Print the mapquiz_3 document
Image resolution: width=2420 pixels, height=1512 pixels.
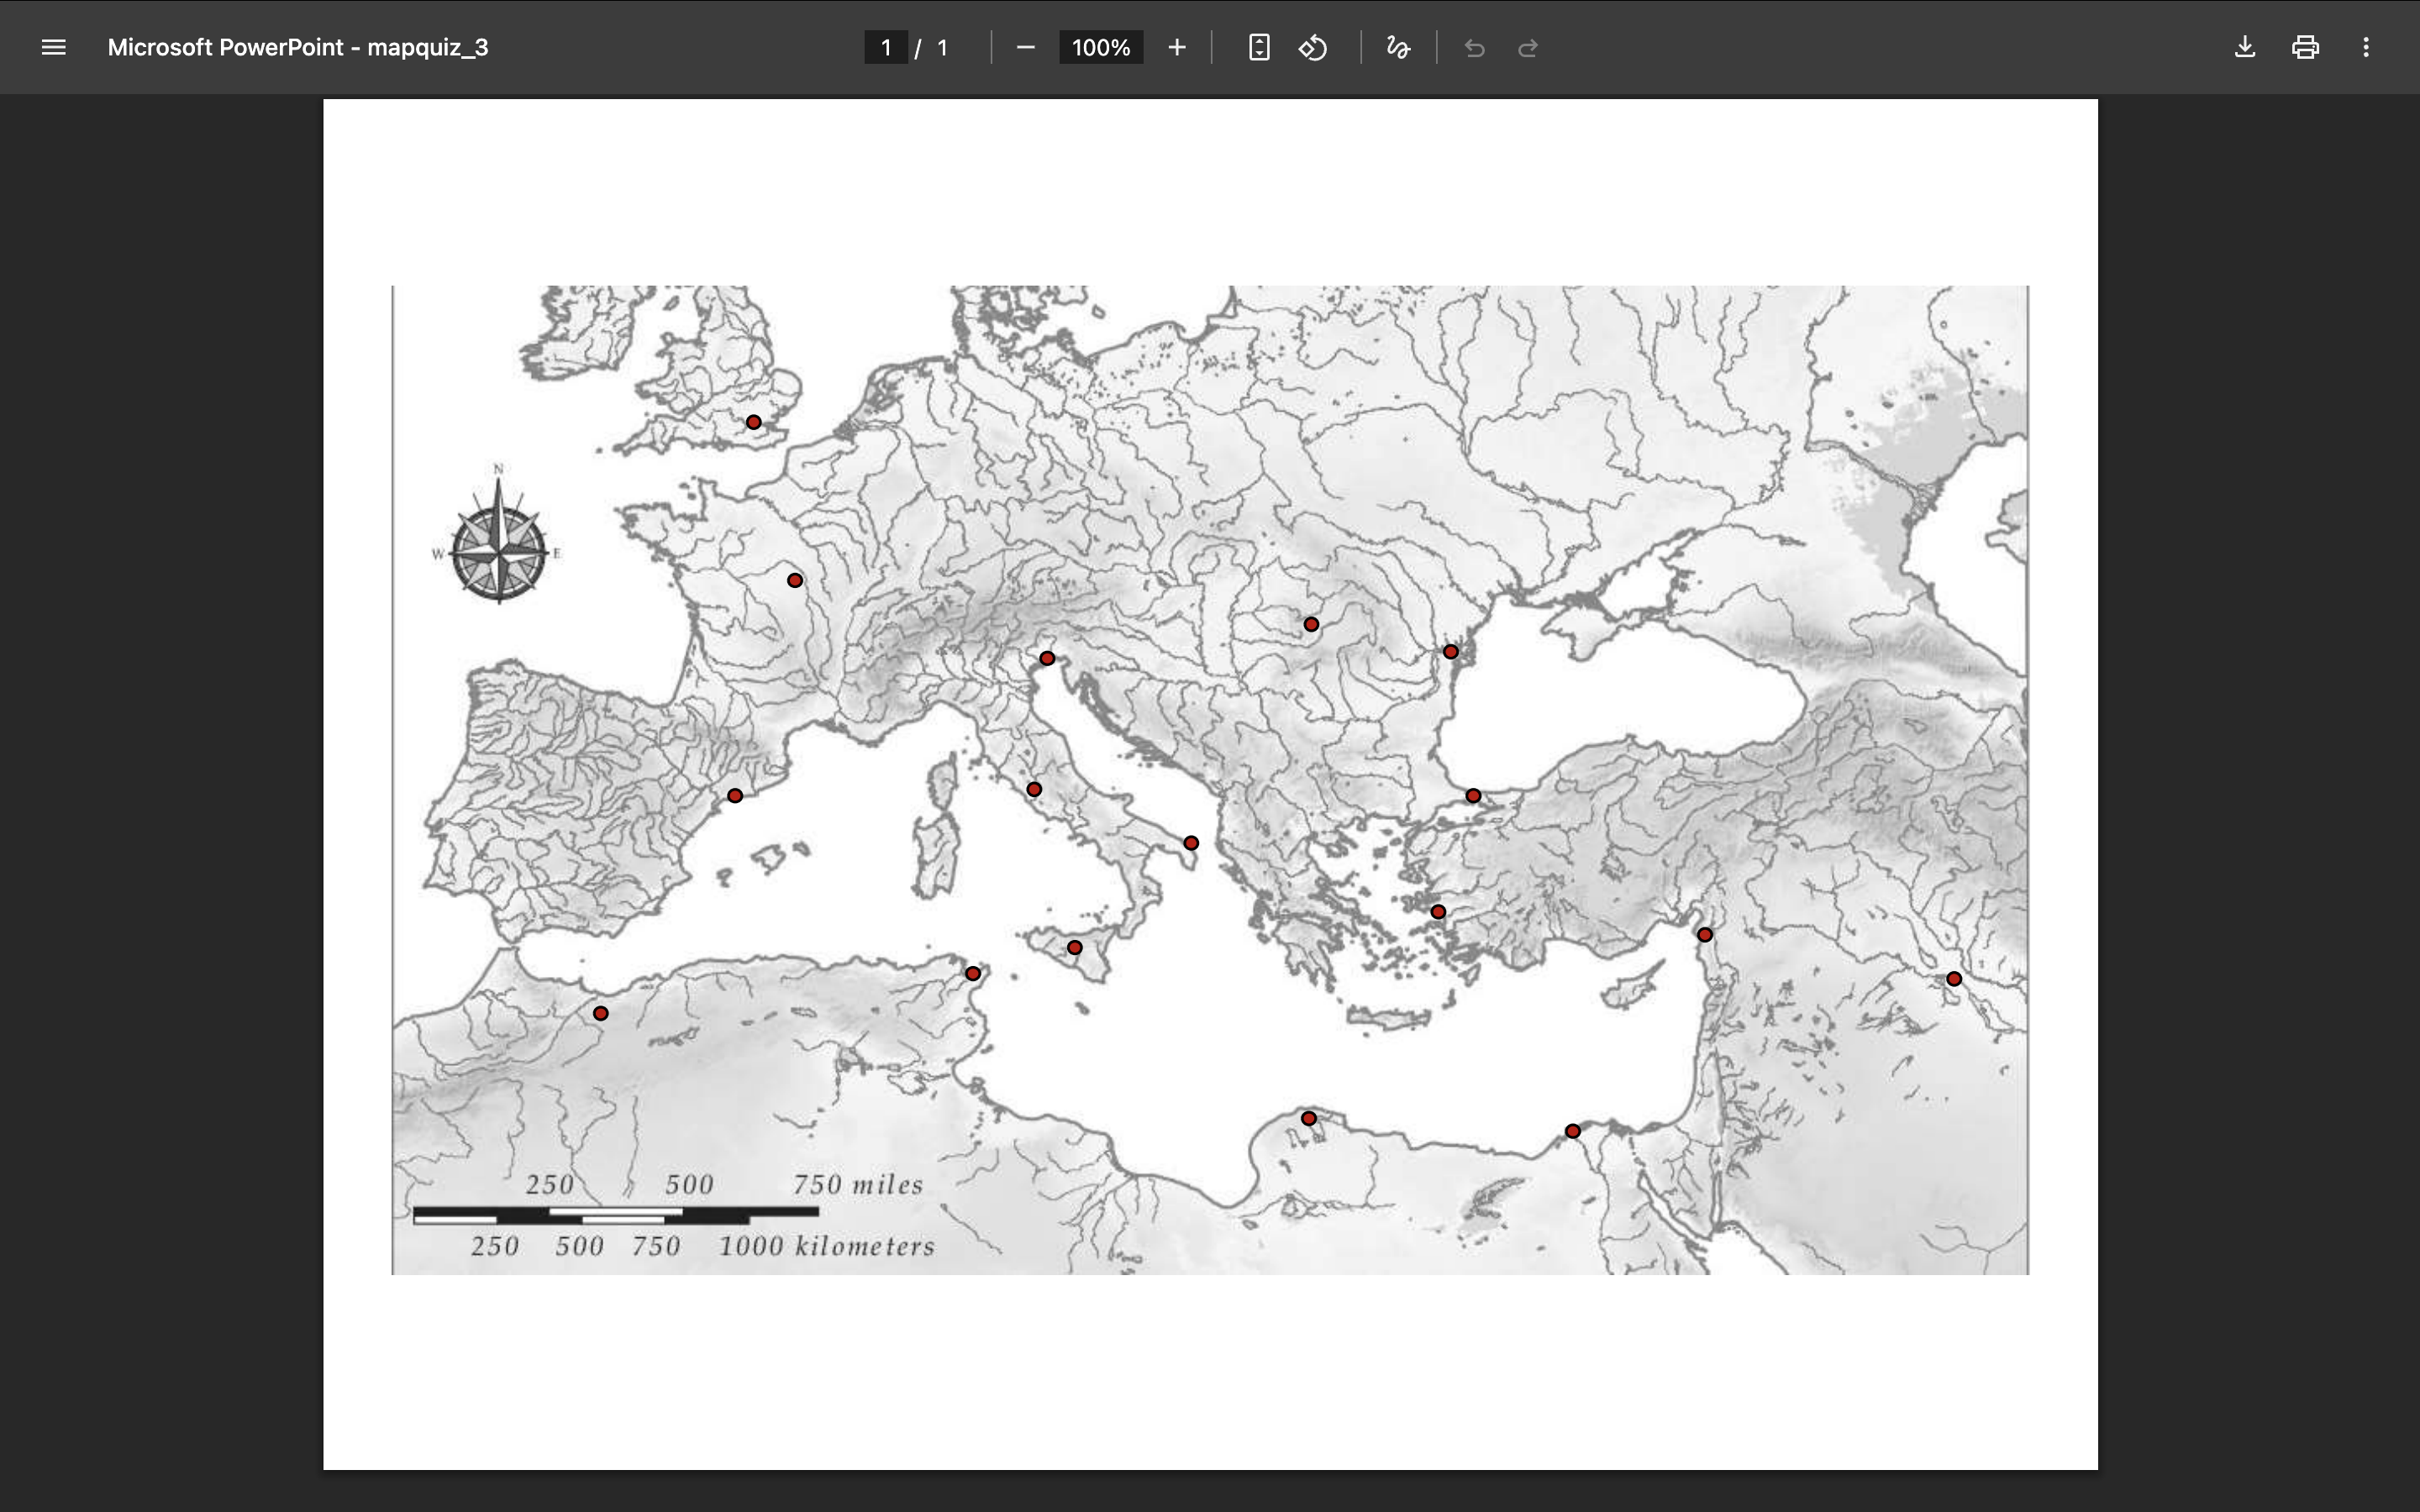2305,47
